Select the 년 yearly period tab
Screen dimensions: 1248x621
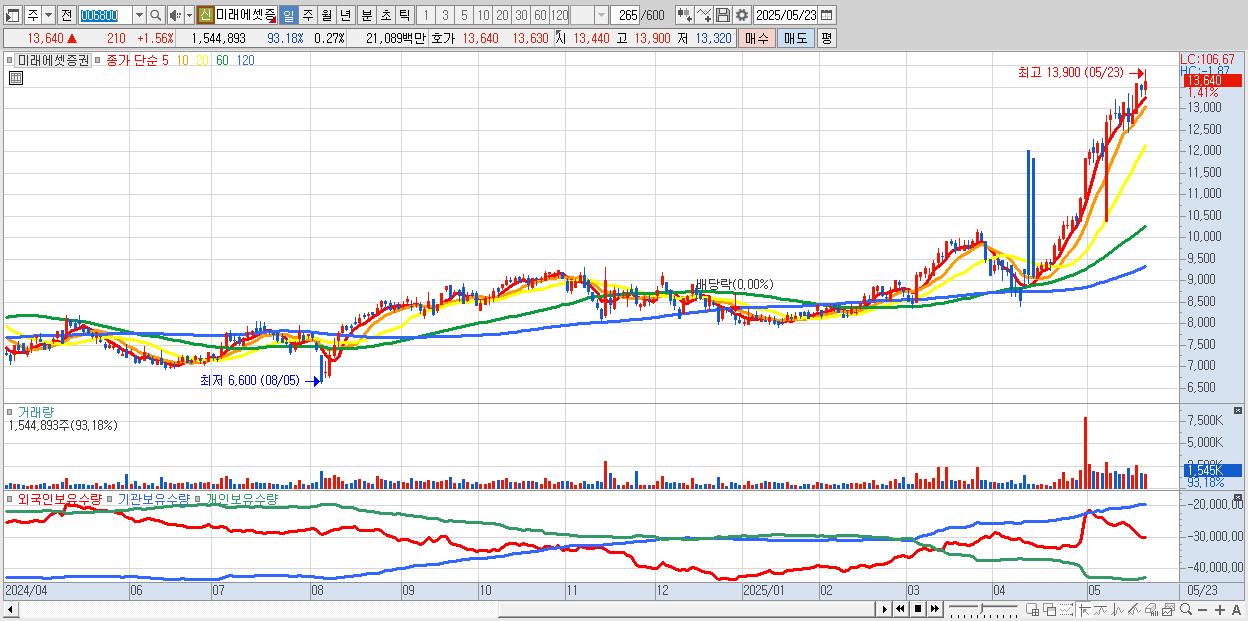345,15
